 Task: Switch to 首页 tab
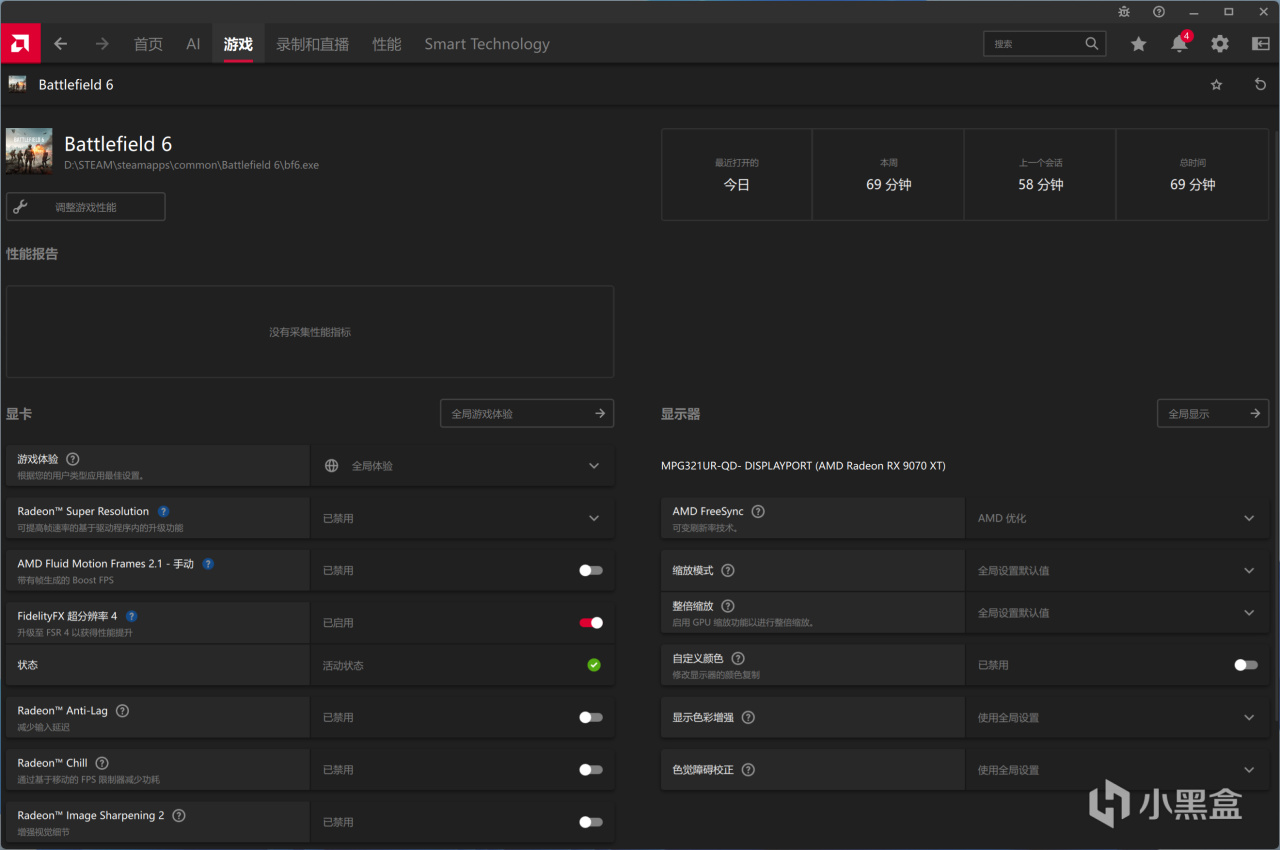(148, 44)
